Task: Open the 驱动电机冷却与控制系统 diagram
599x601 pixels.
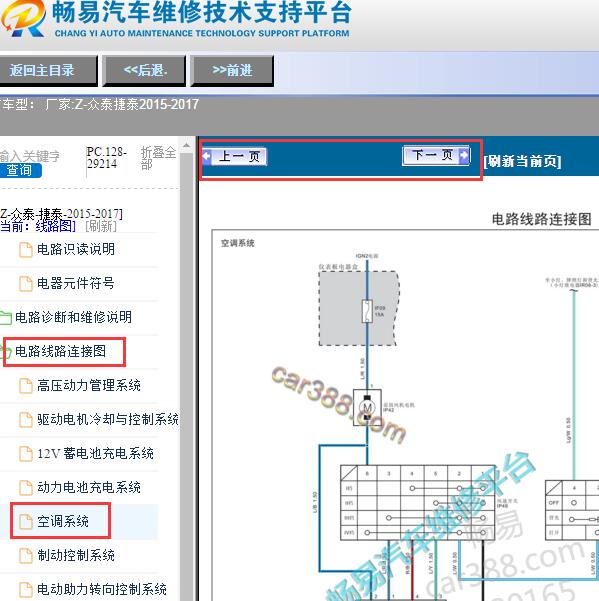Action: pyautogui.click(x=108, y=419)
